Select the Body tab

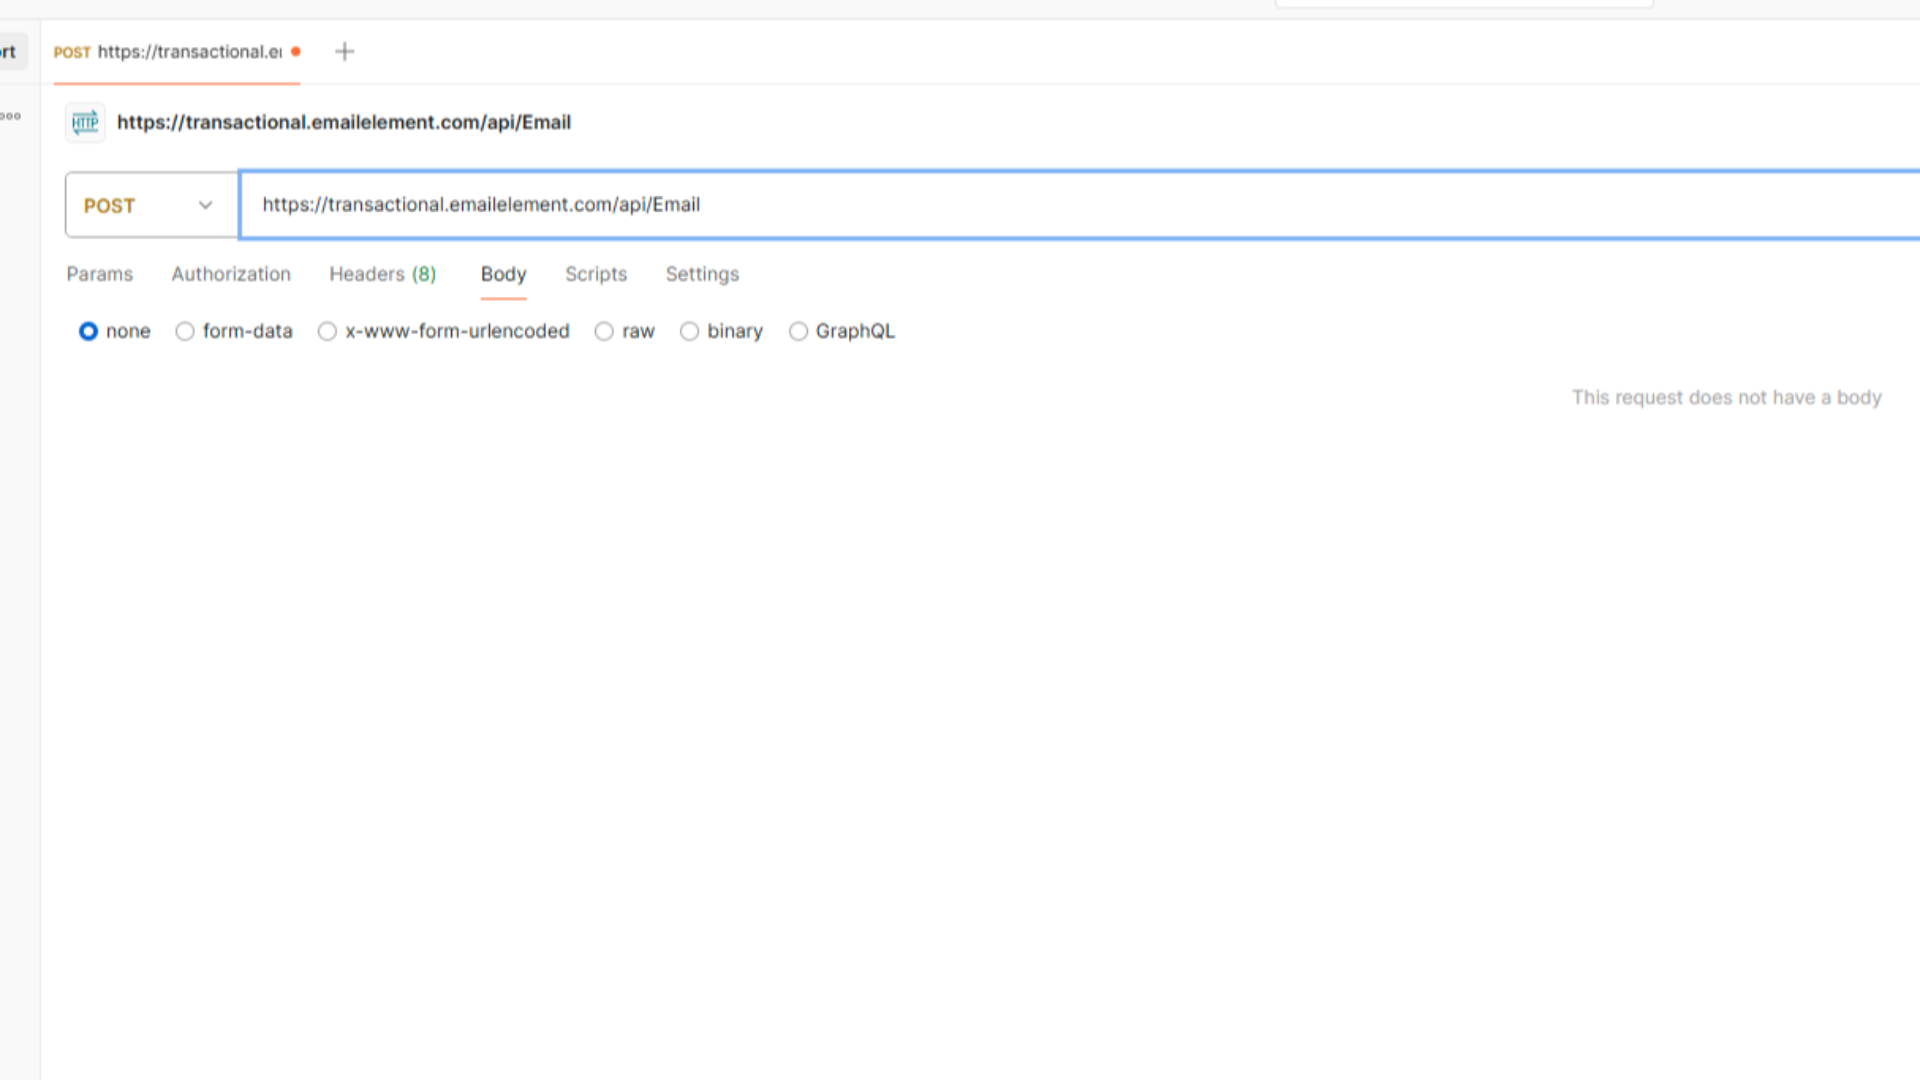click(x=503, y=274)
